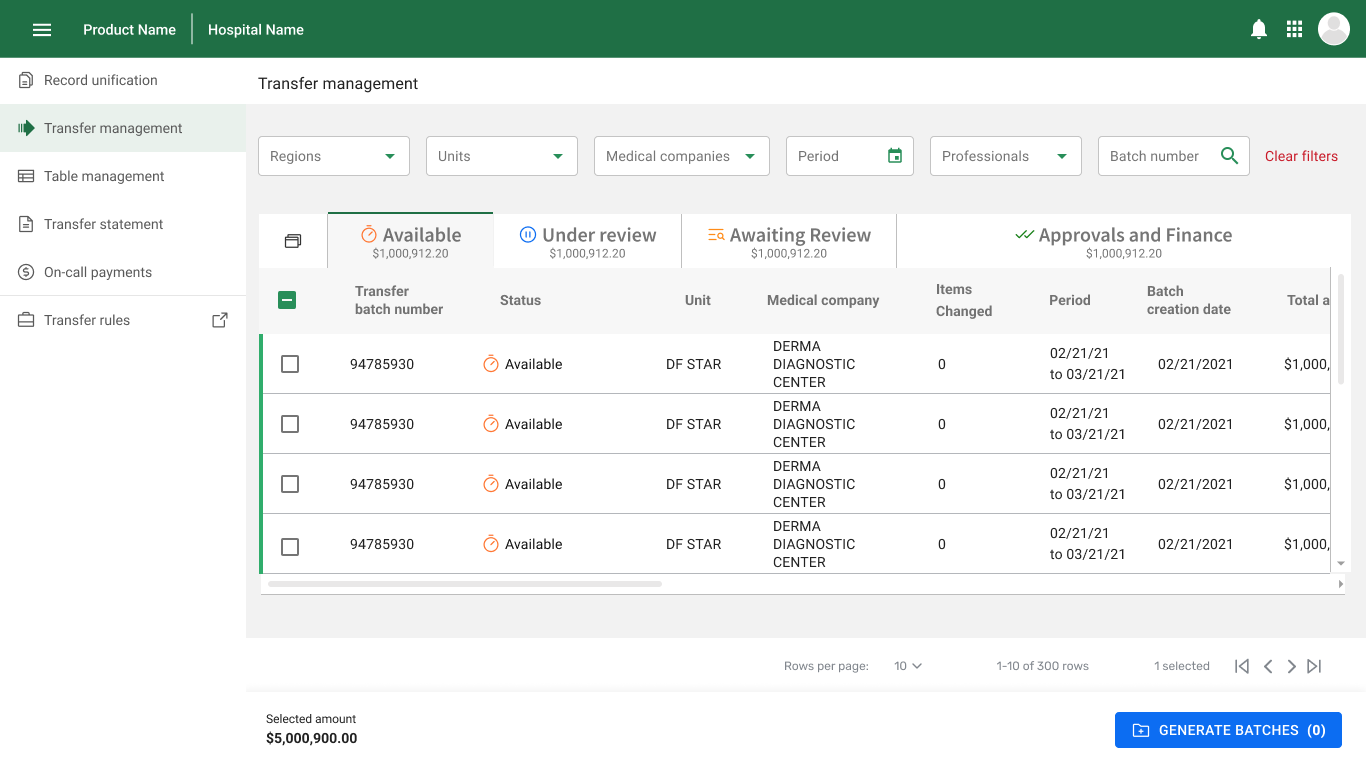Go to first page of rows
The height and width of the screenshot is (768, 1366).
pos(1242,666)
